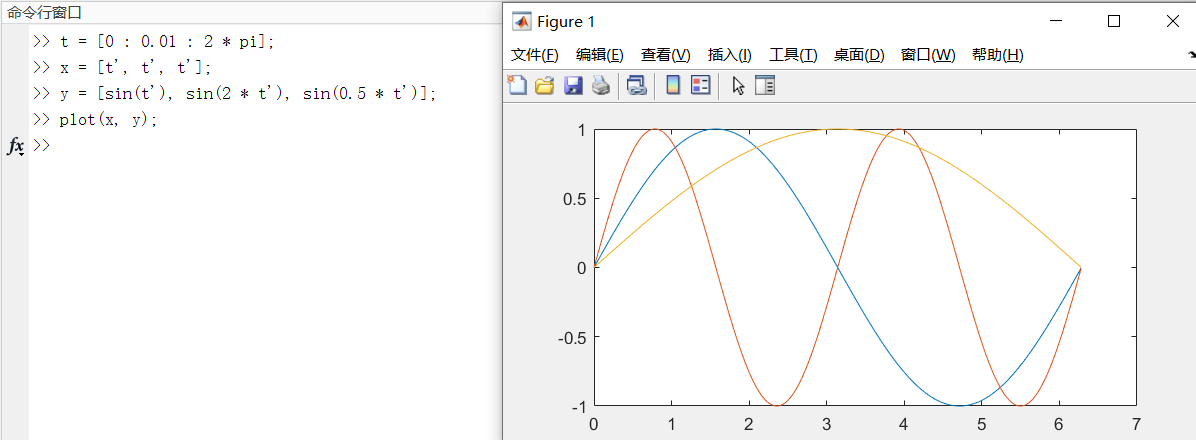Insert a legend using the toolbar icon
Viewport: 1196px width, 440px height.
pyautogui.click(x=700, y=85)
